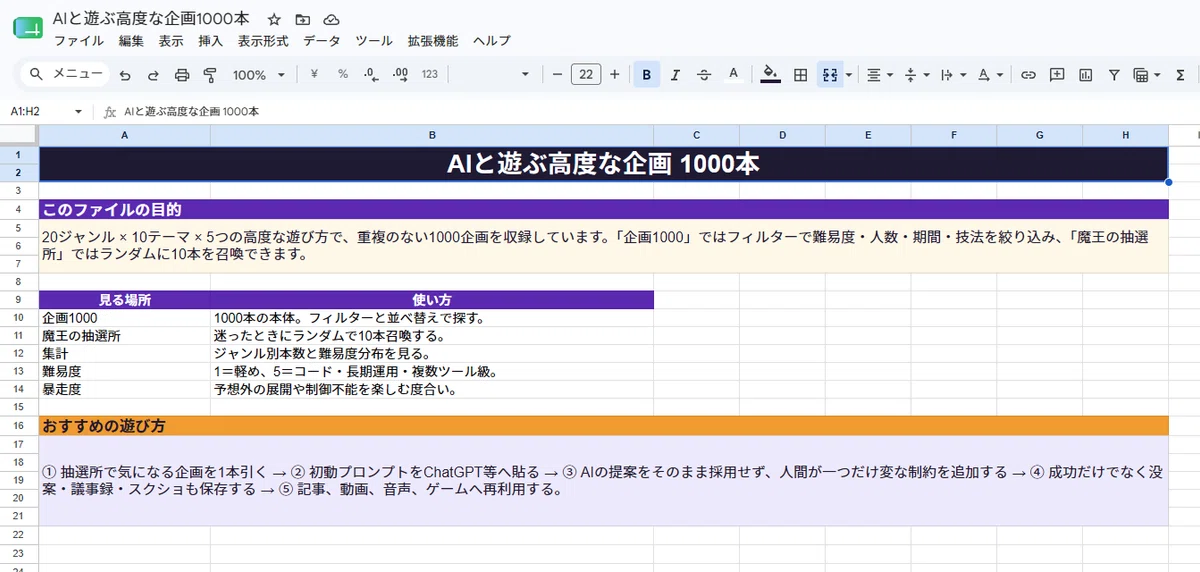Open the functions sigma icon

tap(1181, 74)
